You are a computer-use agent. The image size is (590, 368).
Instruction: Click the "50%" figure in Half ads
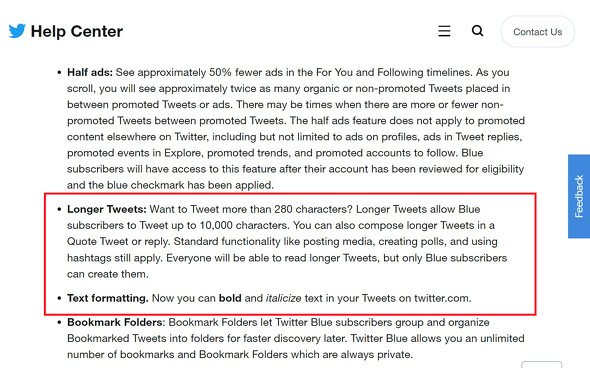[220, 72]
